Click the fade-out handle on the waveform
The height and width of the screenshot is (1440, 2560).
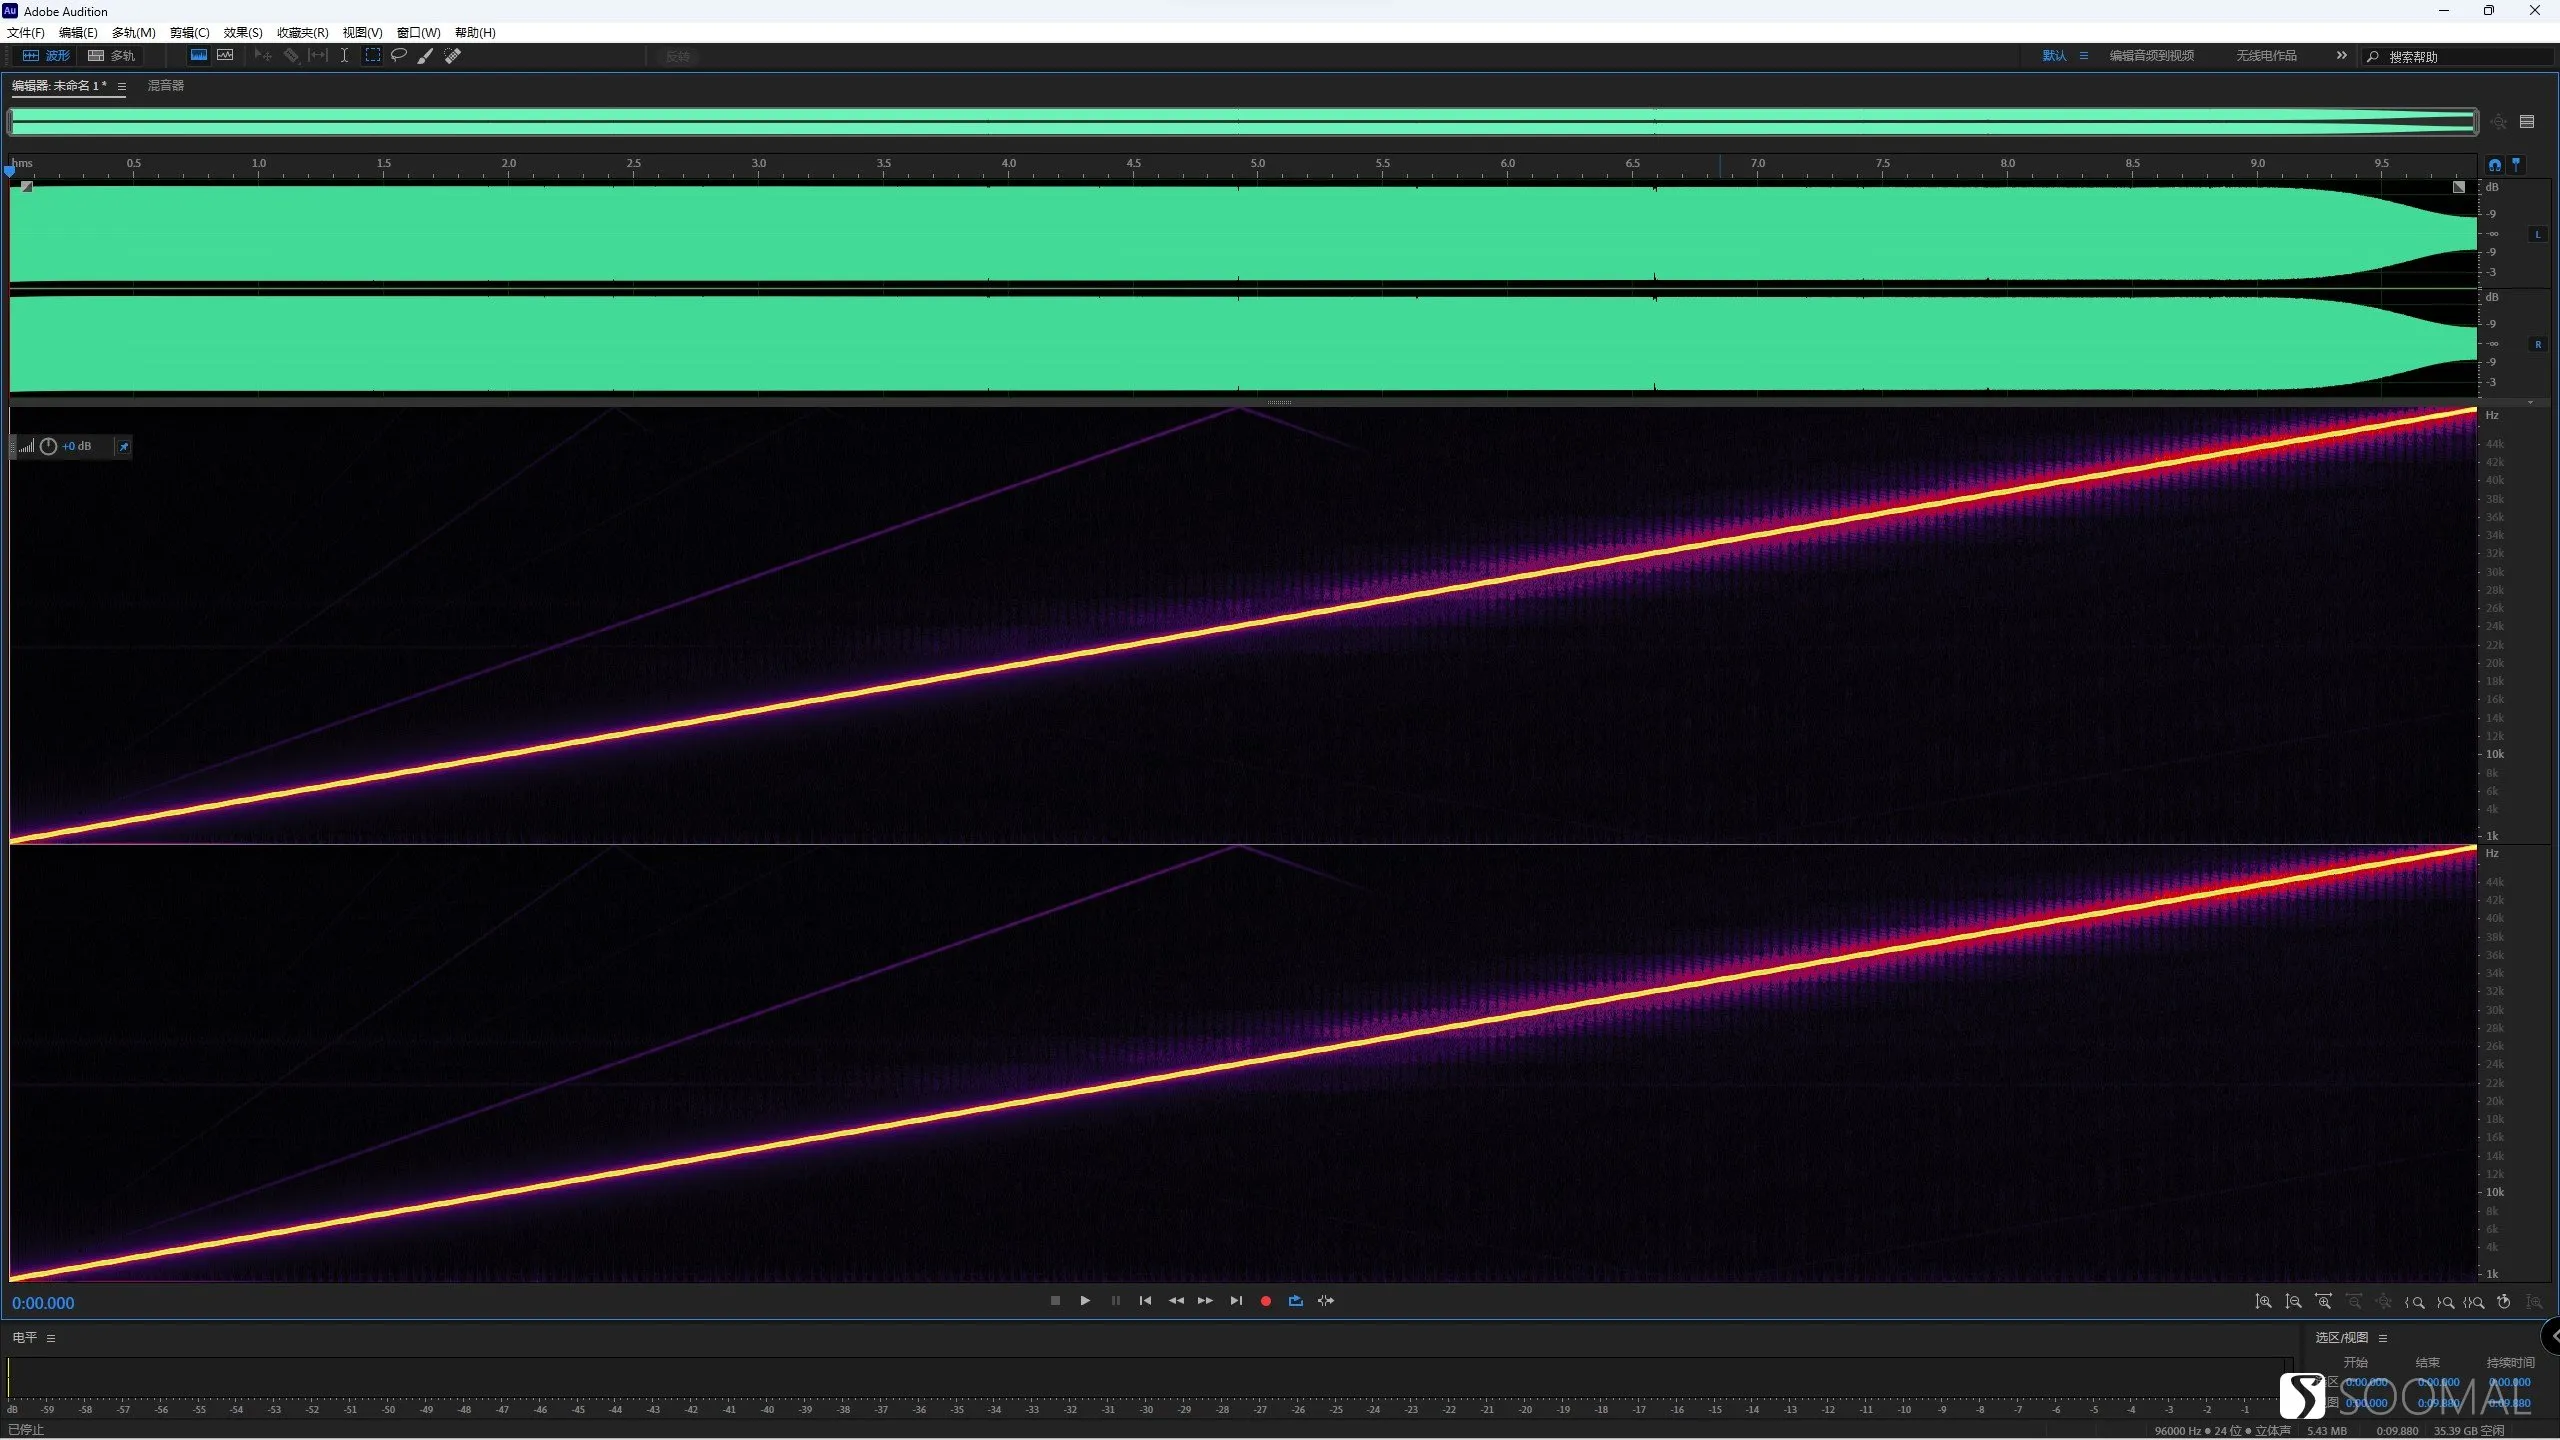tap(2459, 187)
